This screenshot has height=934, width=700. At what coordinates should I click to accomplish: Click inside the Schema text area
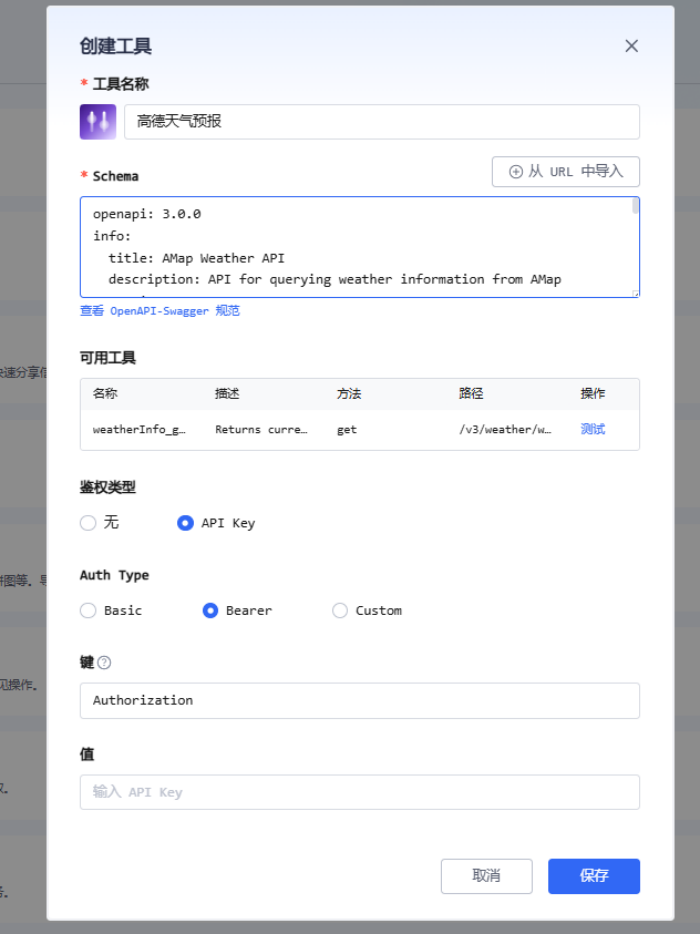pos(360,247)
